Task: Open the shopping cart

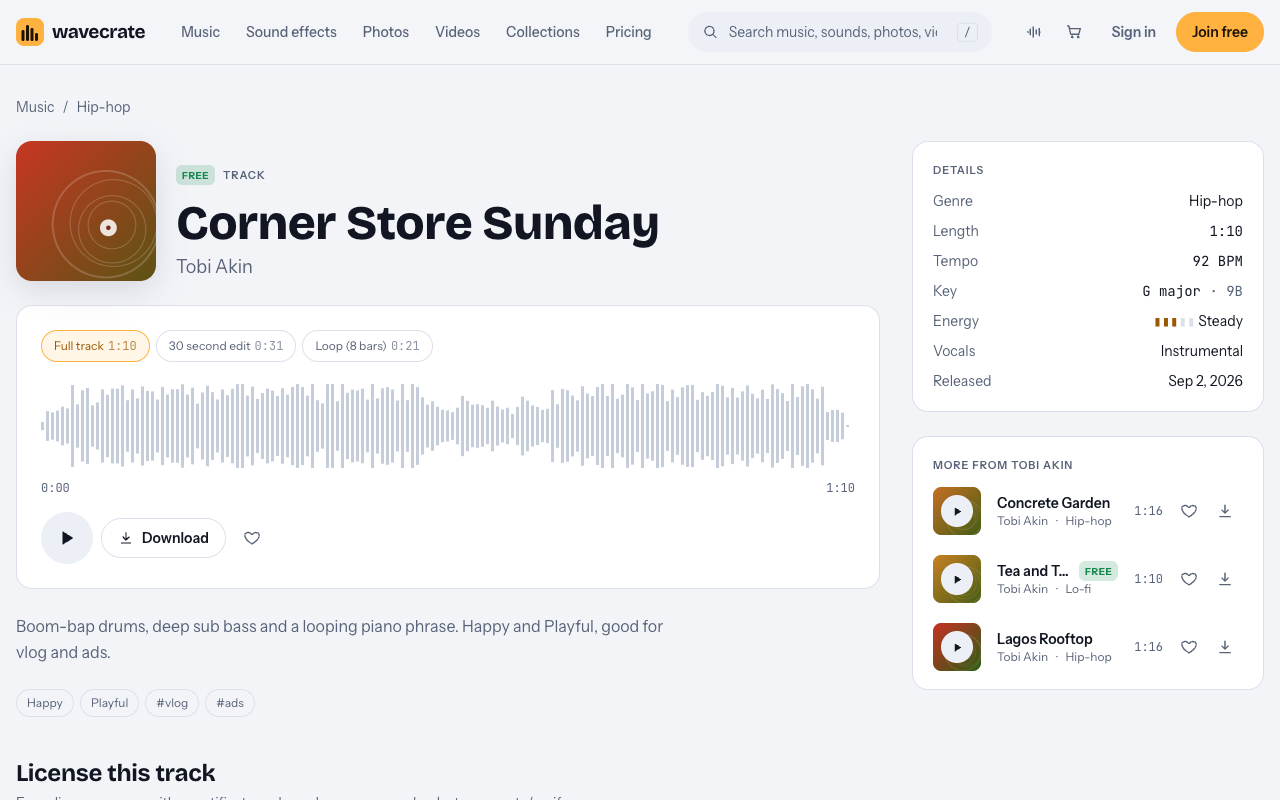Action: coord(1074,32)
